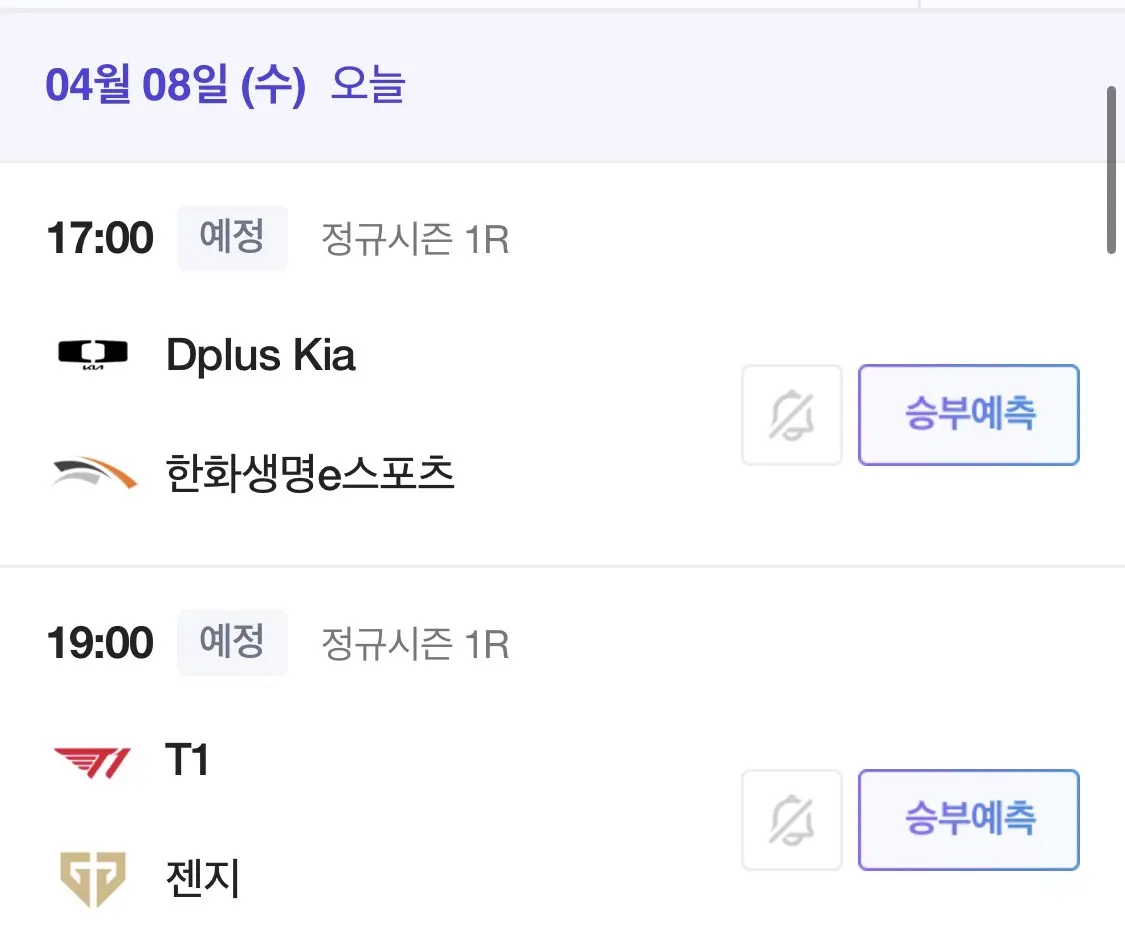Screen dimensions: 1125x942
Task: Click the 예정 status badge at 19:00
Action: [x=232, y=642]
